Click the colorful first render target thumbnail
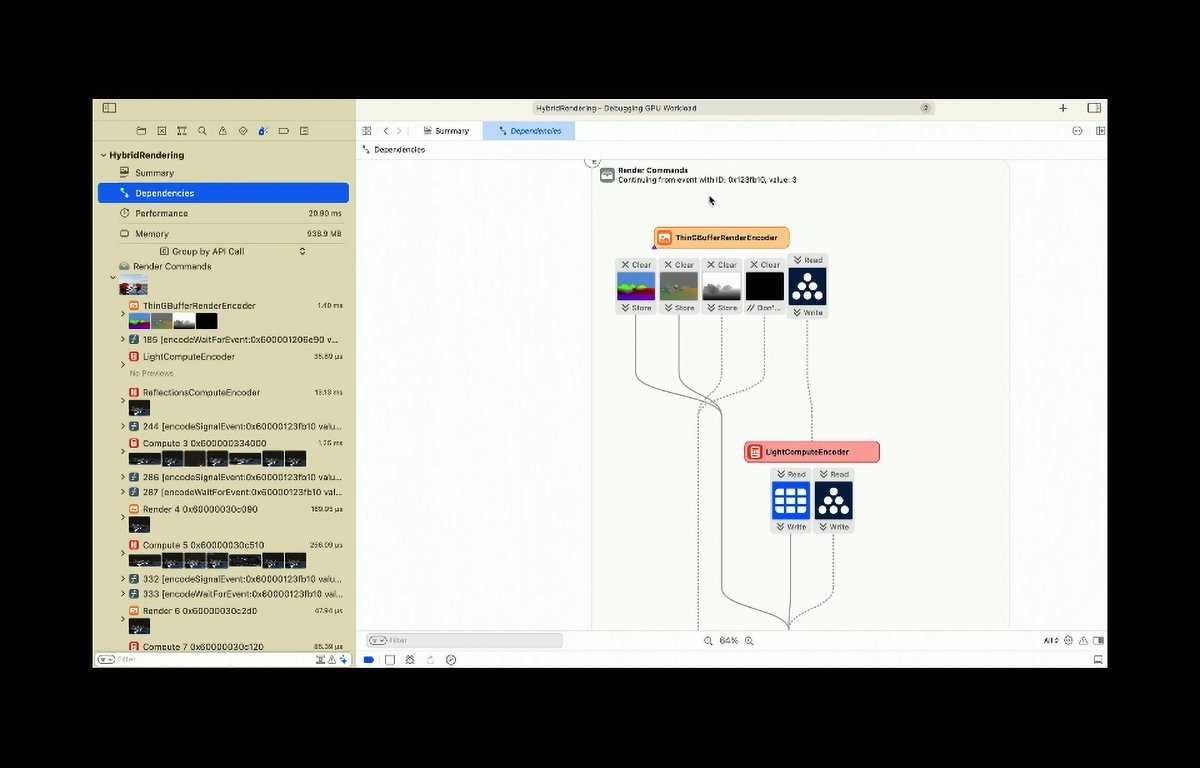This screenshot has width=1200, height=768. (636, 286)
